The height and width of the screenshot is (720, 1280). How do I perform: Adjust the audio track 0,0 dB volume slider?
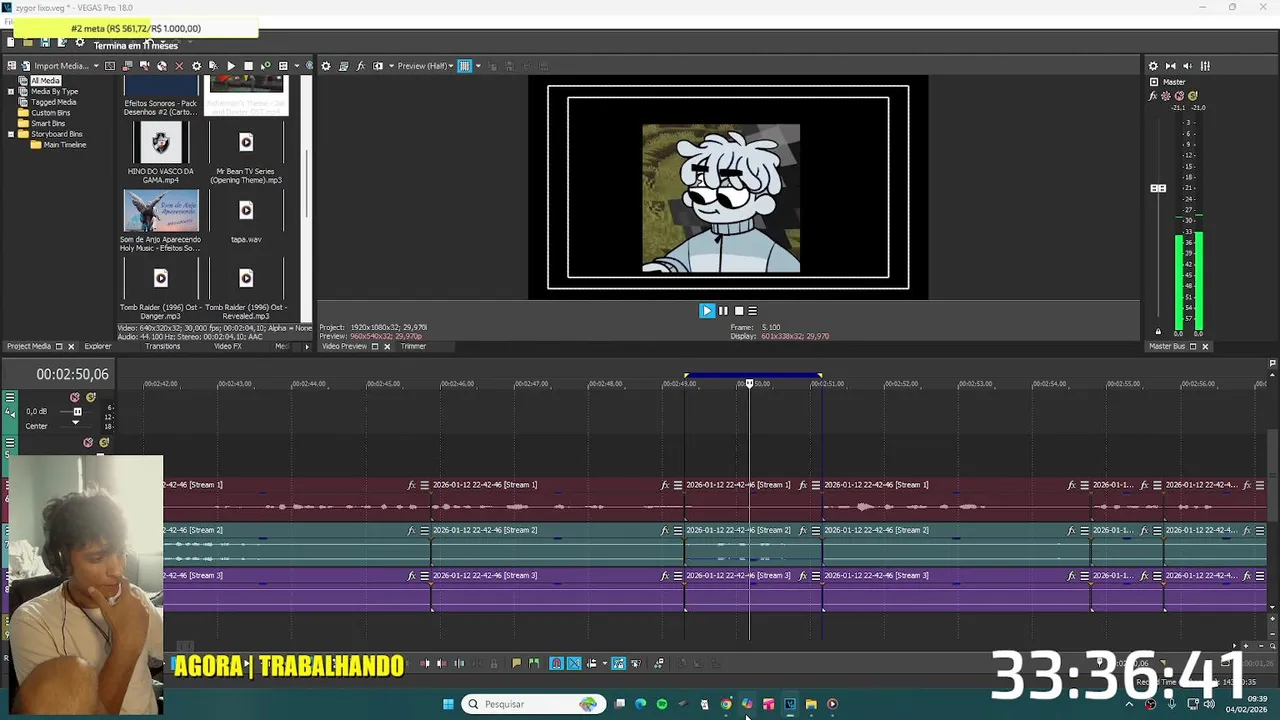[77, 412]
